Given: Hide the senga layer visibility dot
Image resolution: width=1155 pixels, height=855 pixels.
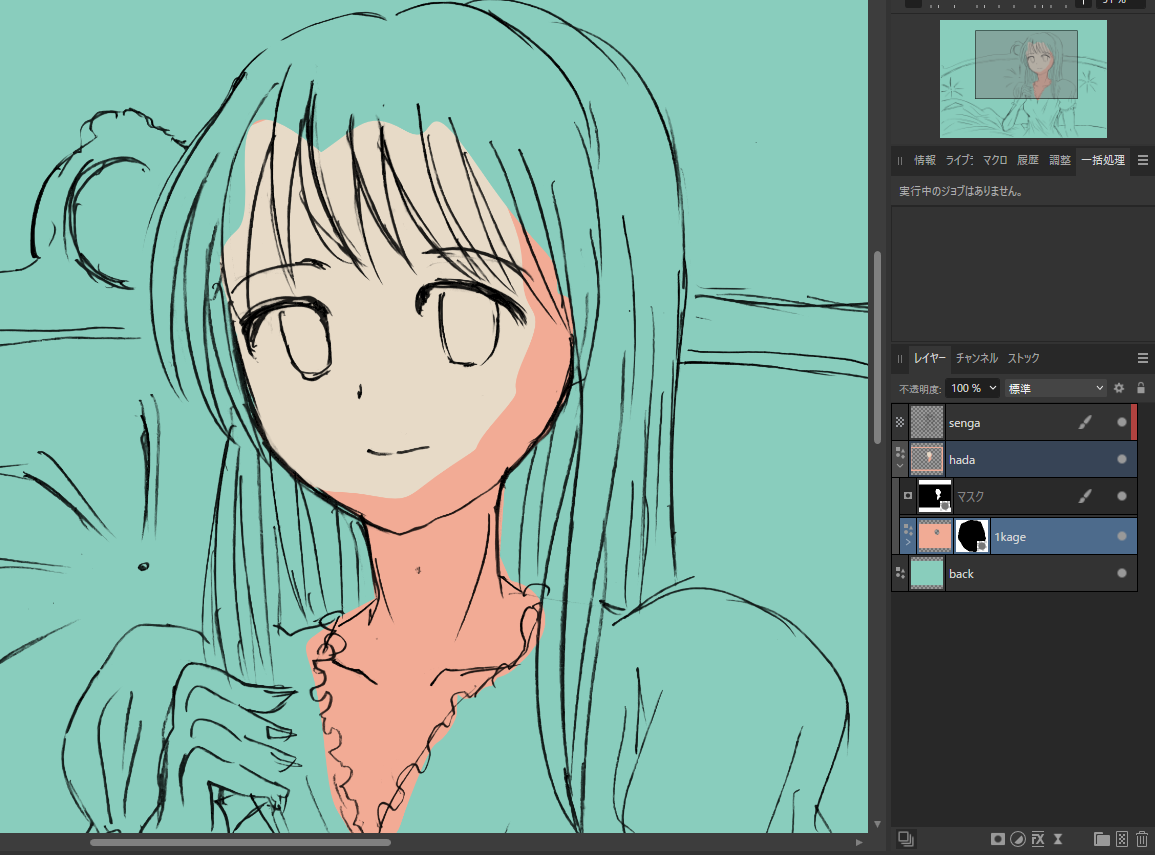Looking at the screenshot, I should [1122, 423].
